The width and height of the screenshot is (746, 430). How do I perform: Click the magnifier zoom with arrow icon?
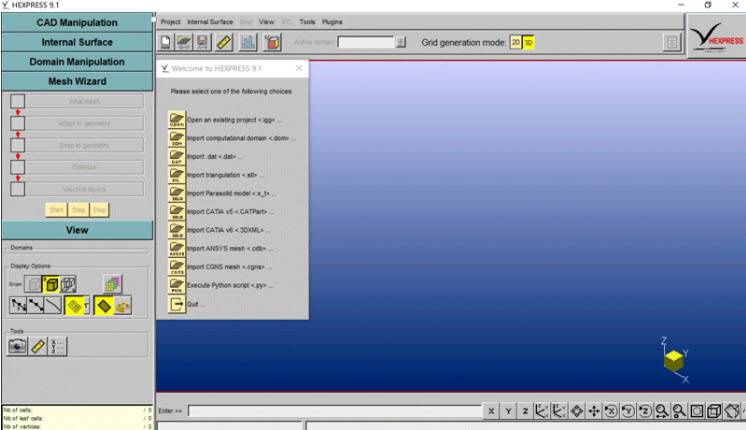(x=662, y=411)
